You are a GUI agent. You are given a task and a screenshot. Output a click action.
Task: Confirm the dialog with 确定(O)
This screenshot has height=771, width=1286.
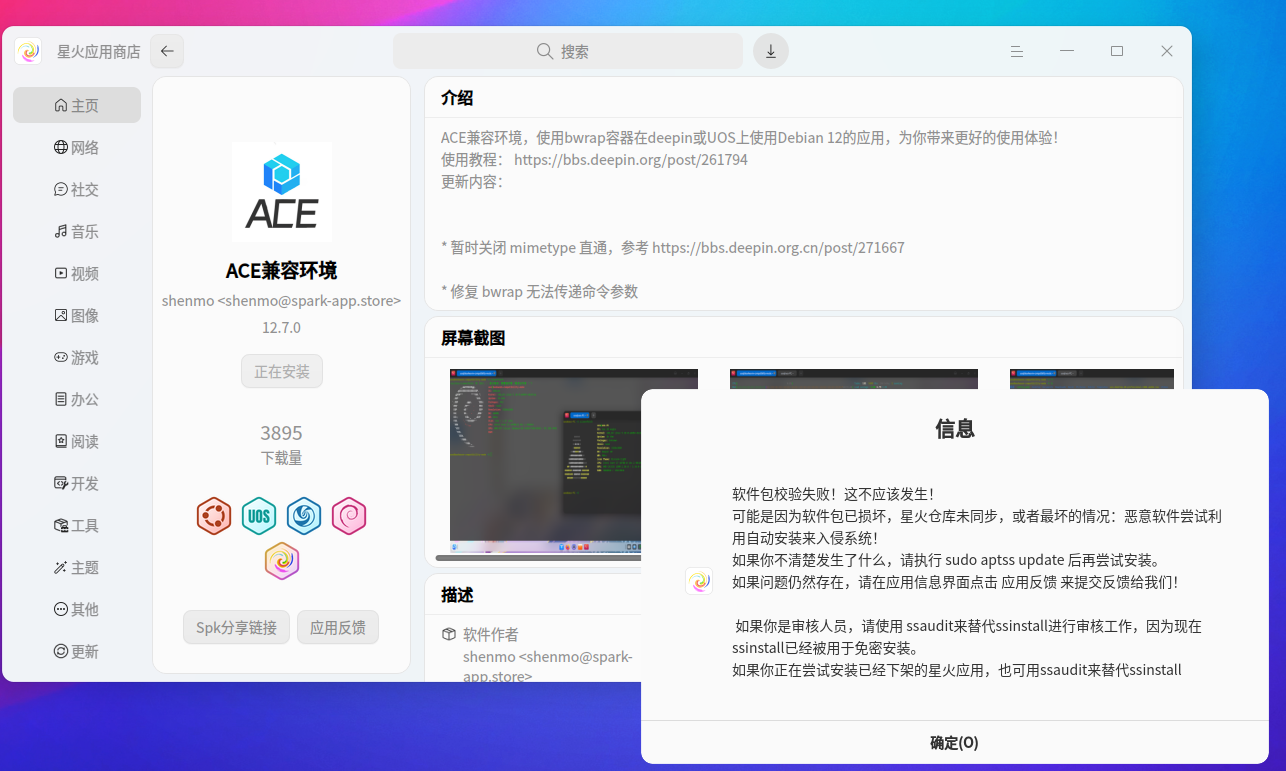pos(954,742)
